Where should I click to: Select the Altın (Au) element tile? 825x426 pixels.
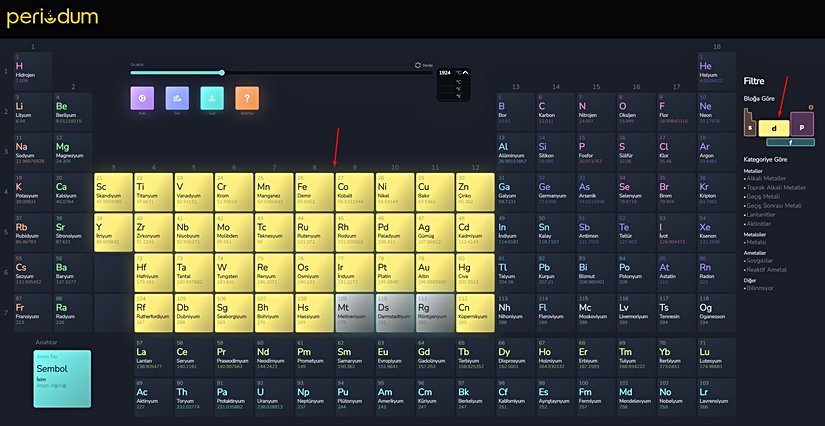(431, 272)
